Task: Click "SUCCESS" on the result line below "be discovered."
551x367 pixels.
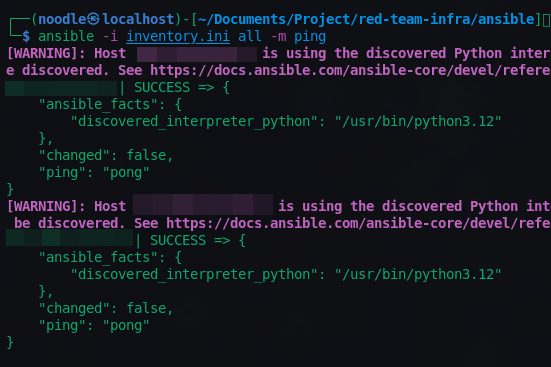Action: (x=178, y=241)
